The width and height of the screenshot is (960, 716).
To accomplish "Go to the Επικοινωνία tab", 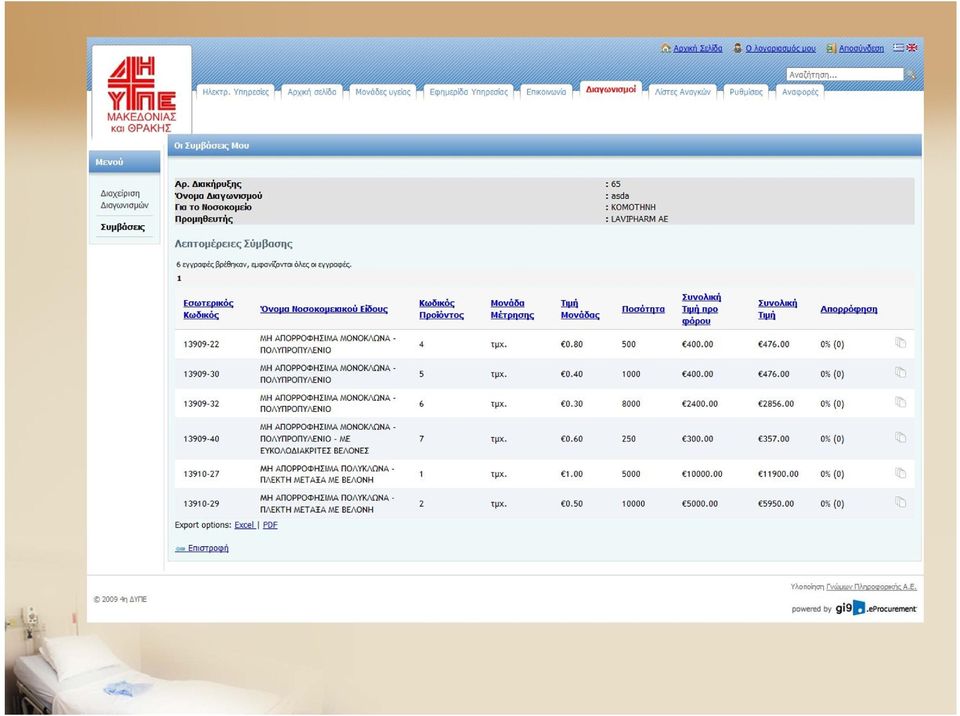I will pos(546,92).
